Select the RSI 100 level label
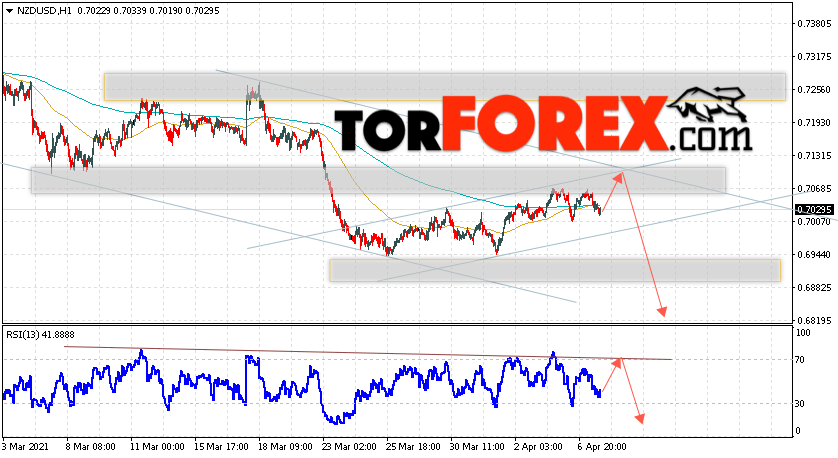 [x=803, y=333]
